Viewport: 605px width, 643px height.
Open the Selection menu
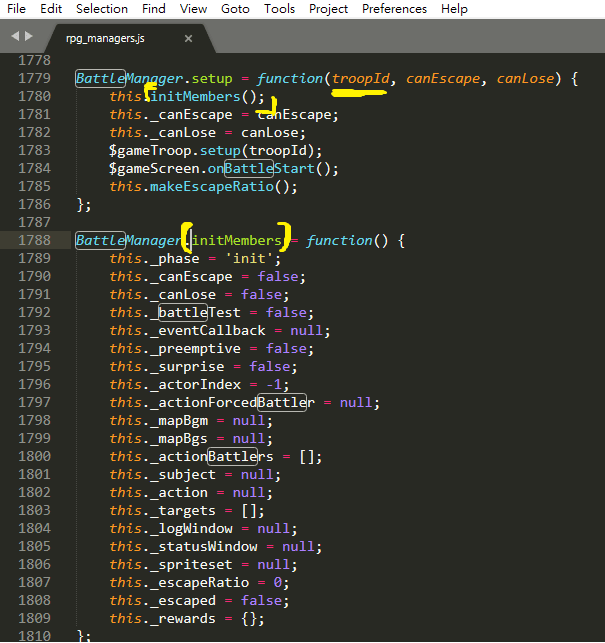pyautogui.click(x=102, y=9)
